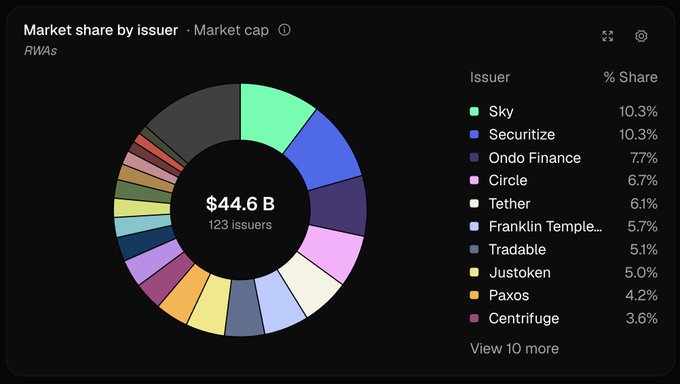Click the Justoken yellow legend swatch
Image resolution: width=680 pixels, height=384 pixels.
pyautogui.click(x=474, y=272)
